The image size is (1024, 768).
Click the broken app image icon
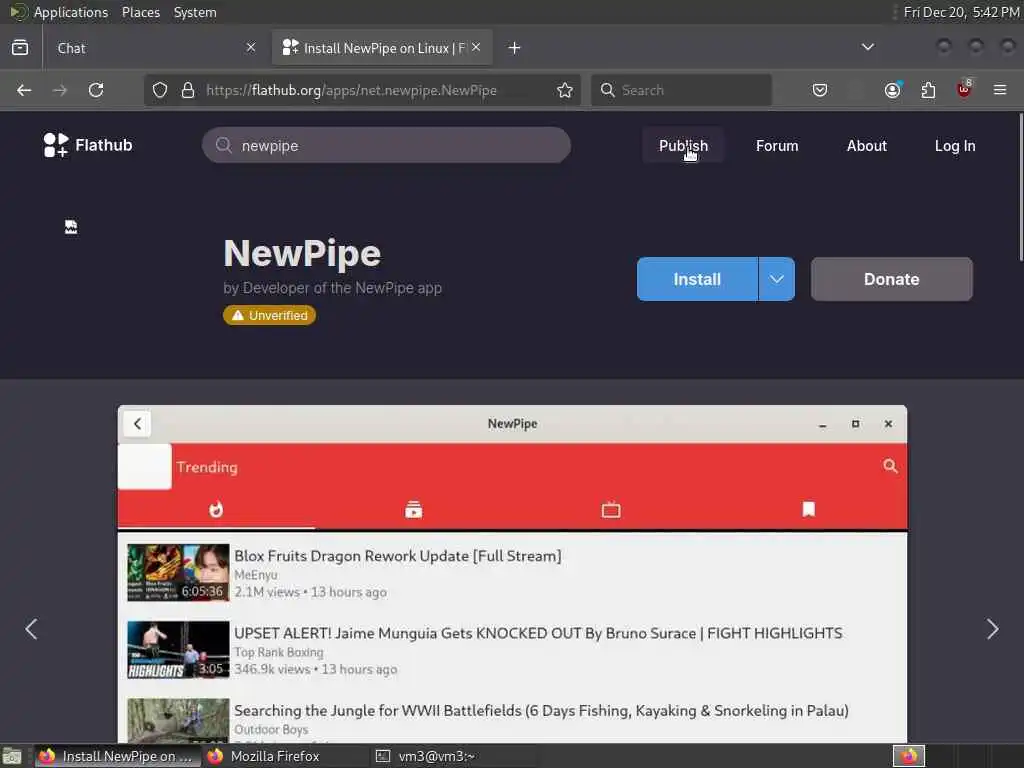click(71, 227)
